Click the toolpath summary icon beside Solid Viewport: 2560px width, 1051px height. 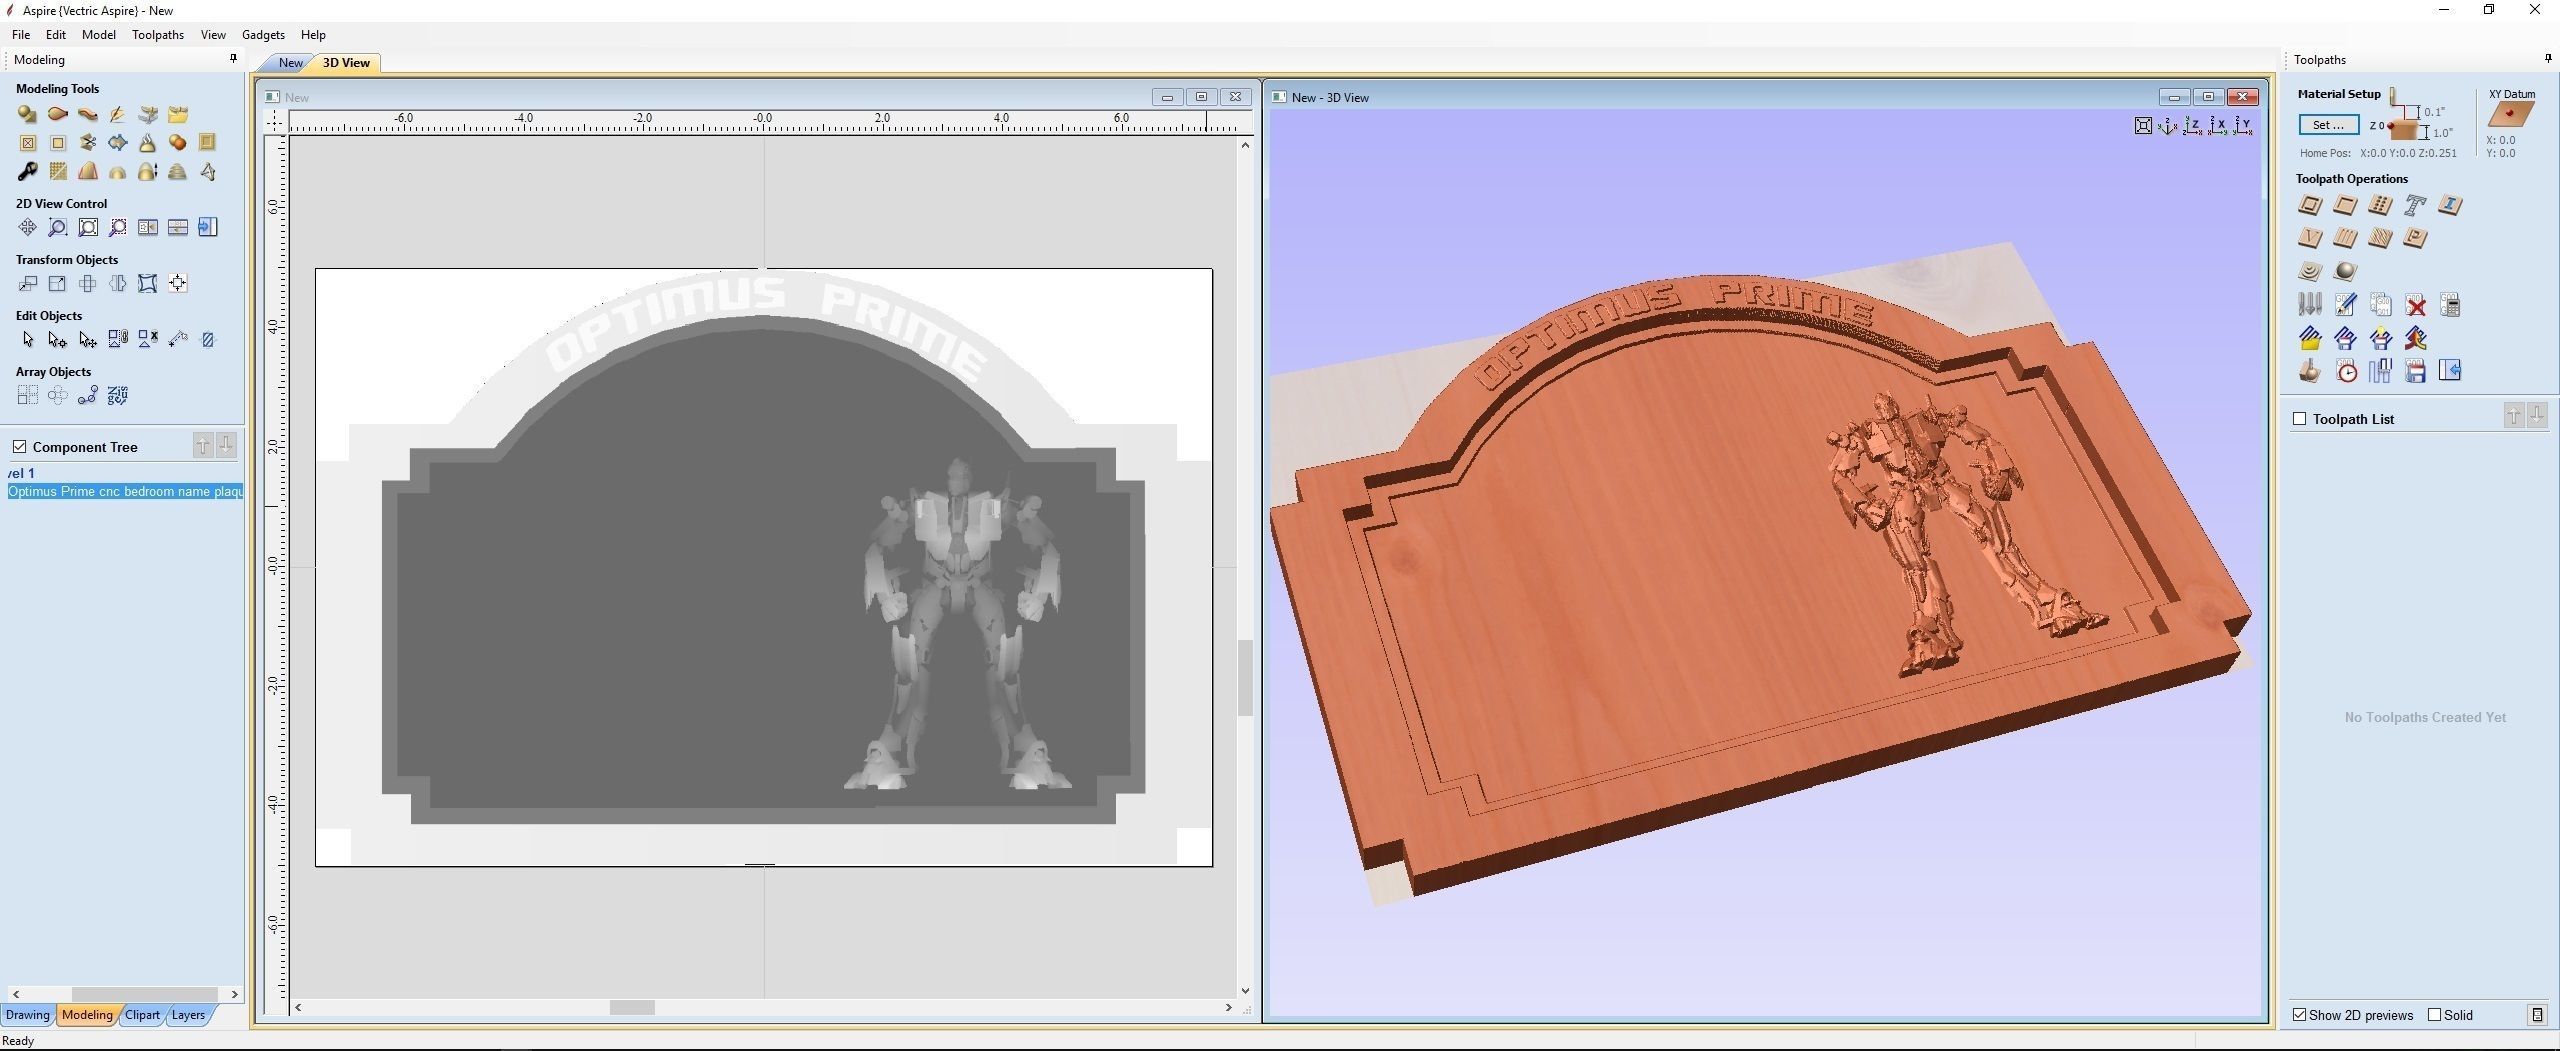(2537, 1015)
